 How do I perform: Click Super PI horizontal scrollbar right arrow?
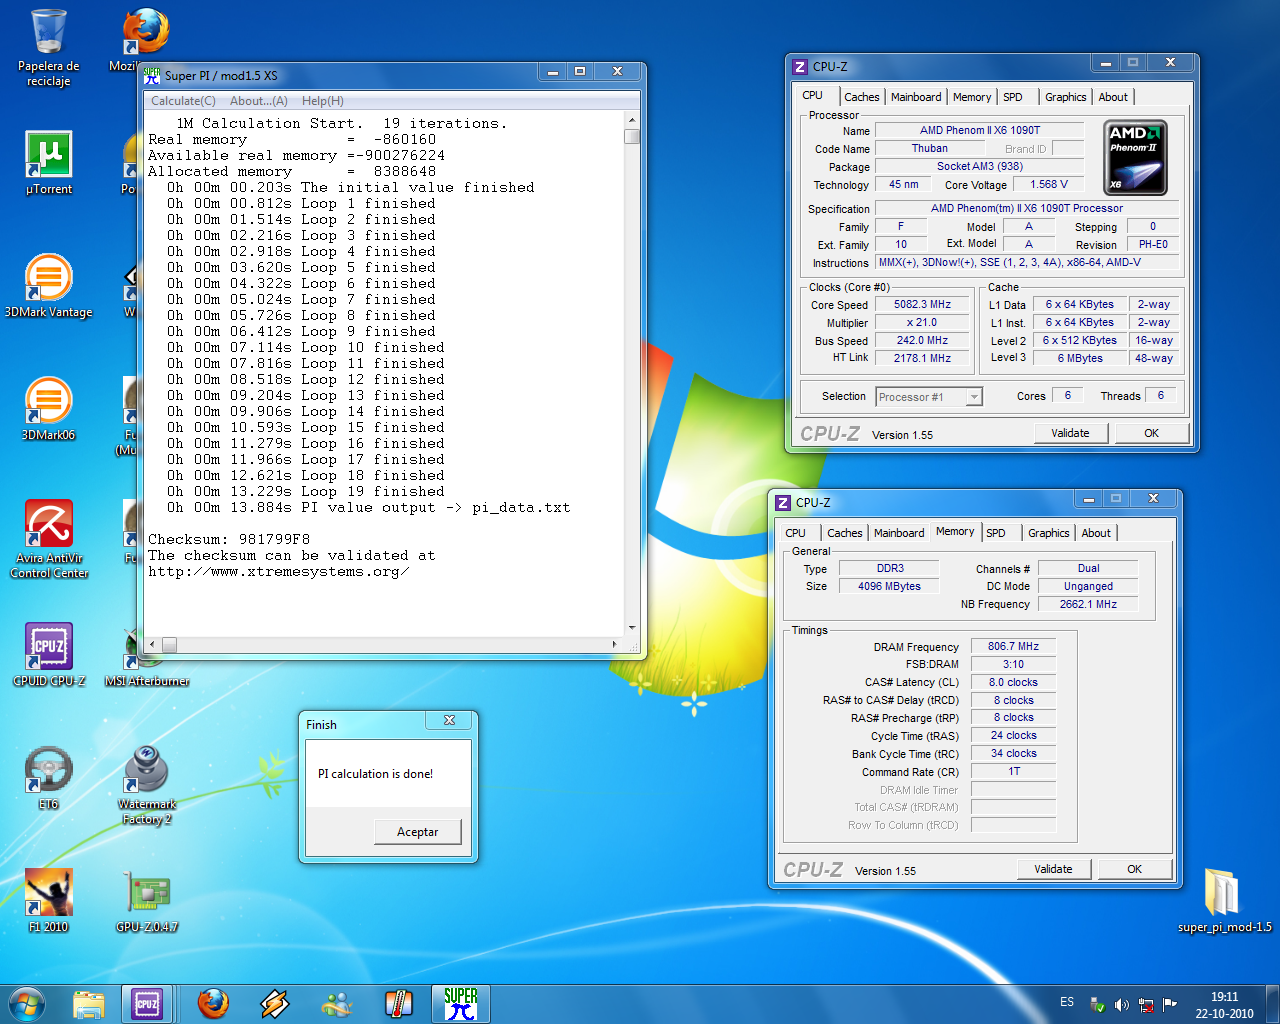point(615,645)
